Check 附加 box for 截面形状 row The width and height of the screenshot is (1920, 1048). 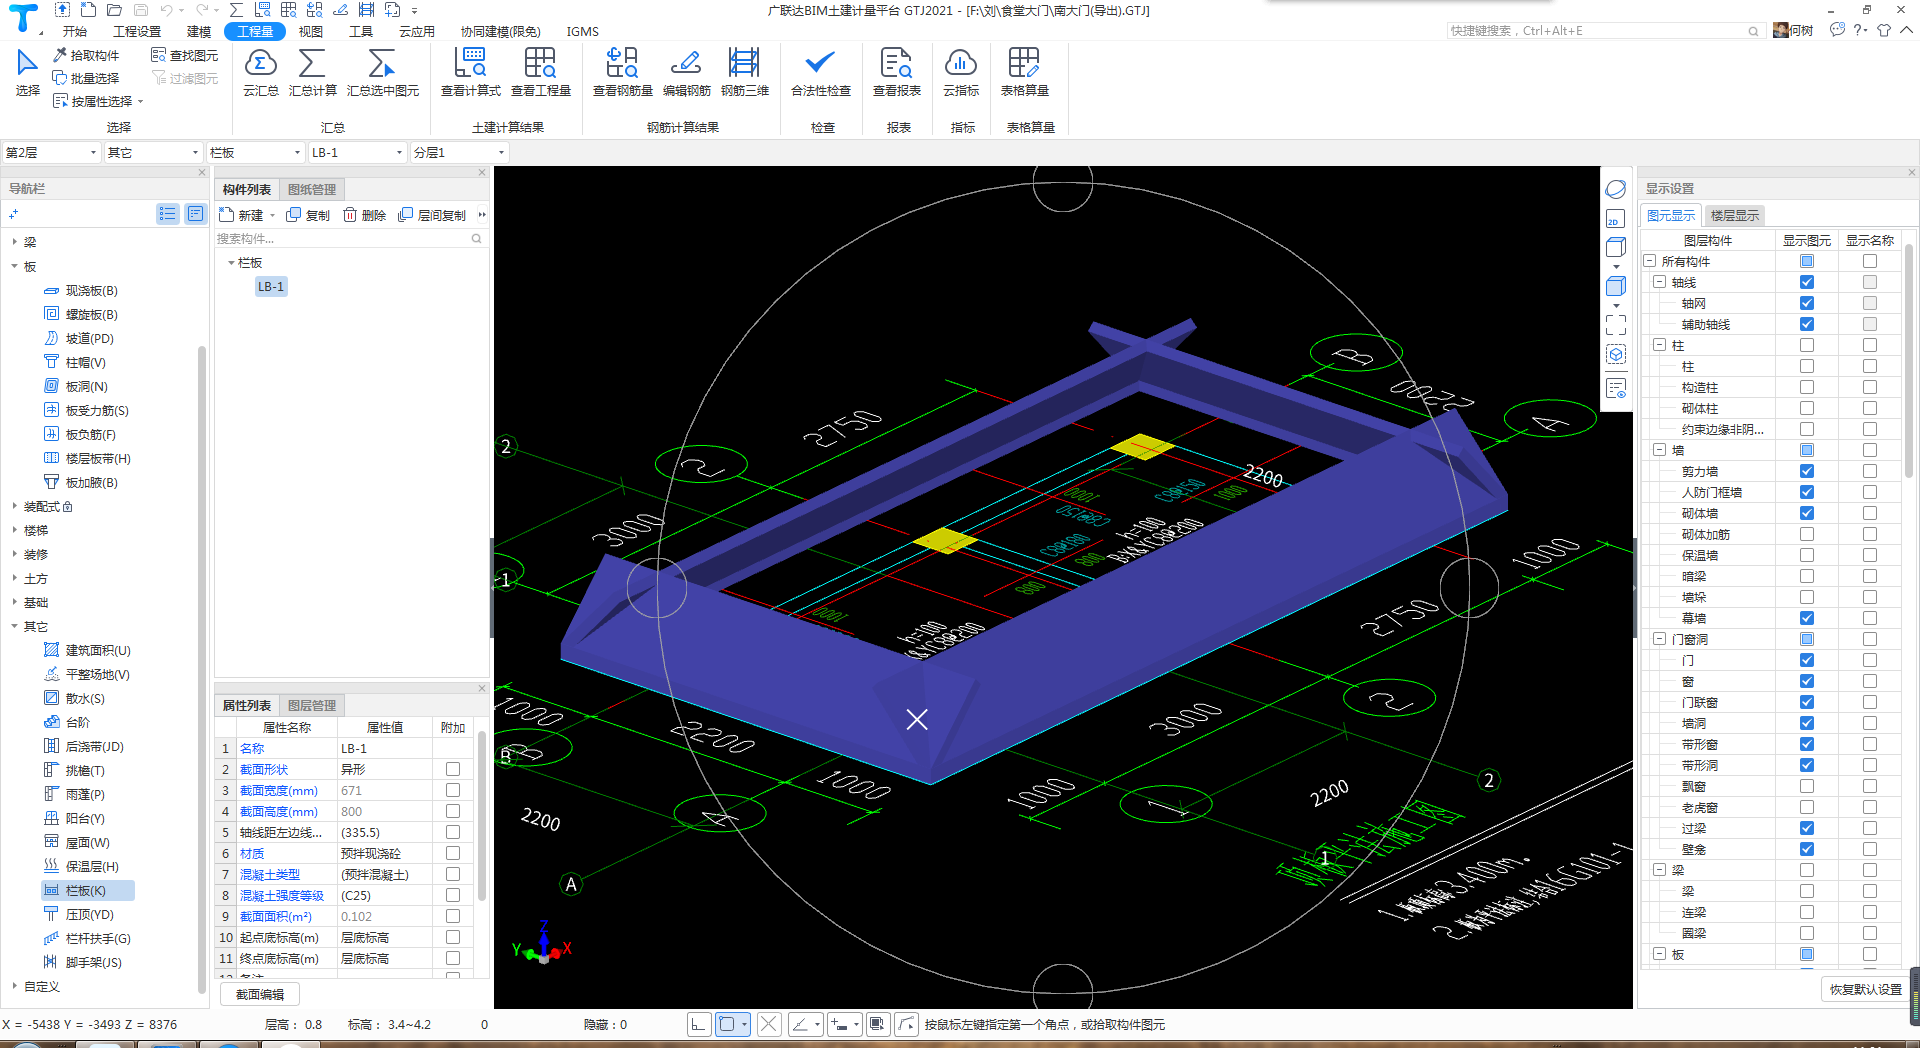[x=452, y=769]
